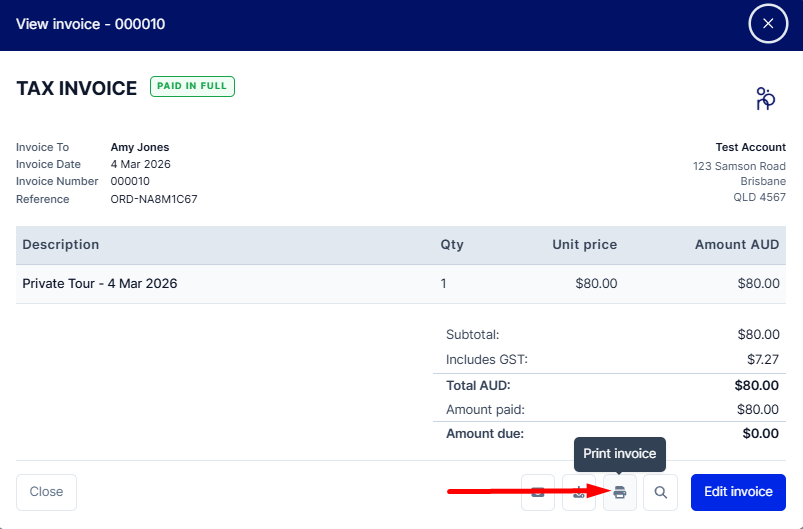Click customer name Amy Jones

point(140,147)
